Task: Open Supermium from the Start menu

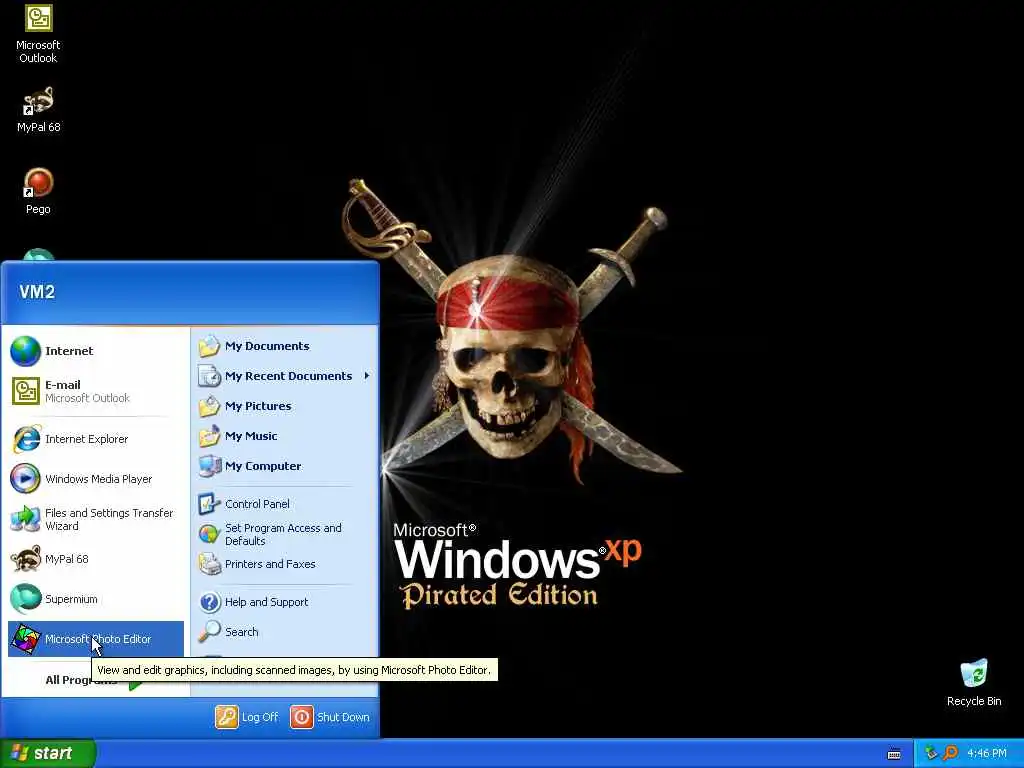Action: point(96,599)
